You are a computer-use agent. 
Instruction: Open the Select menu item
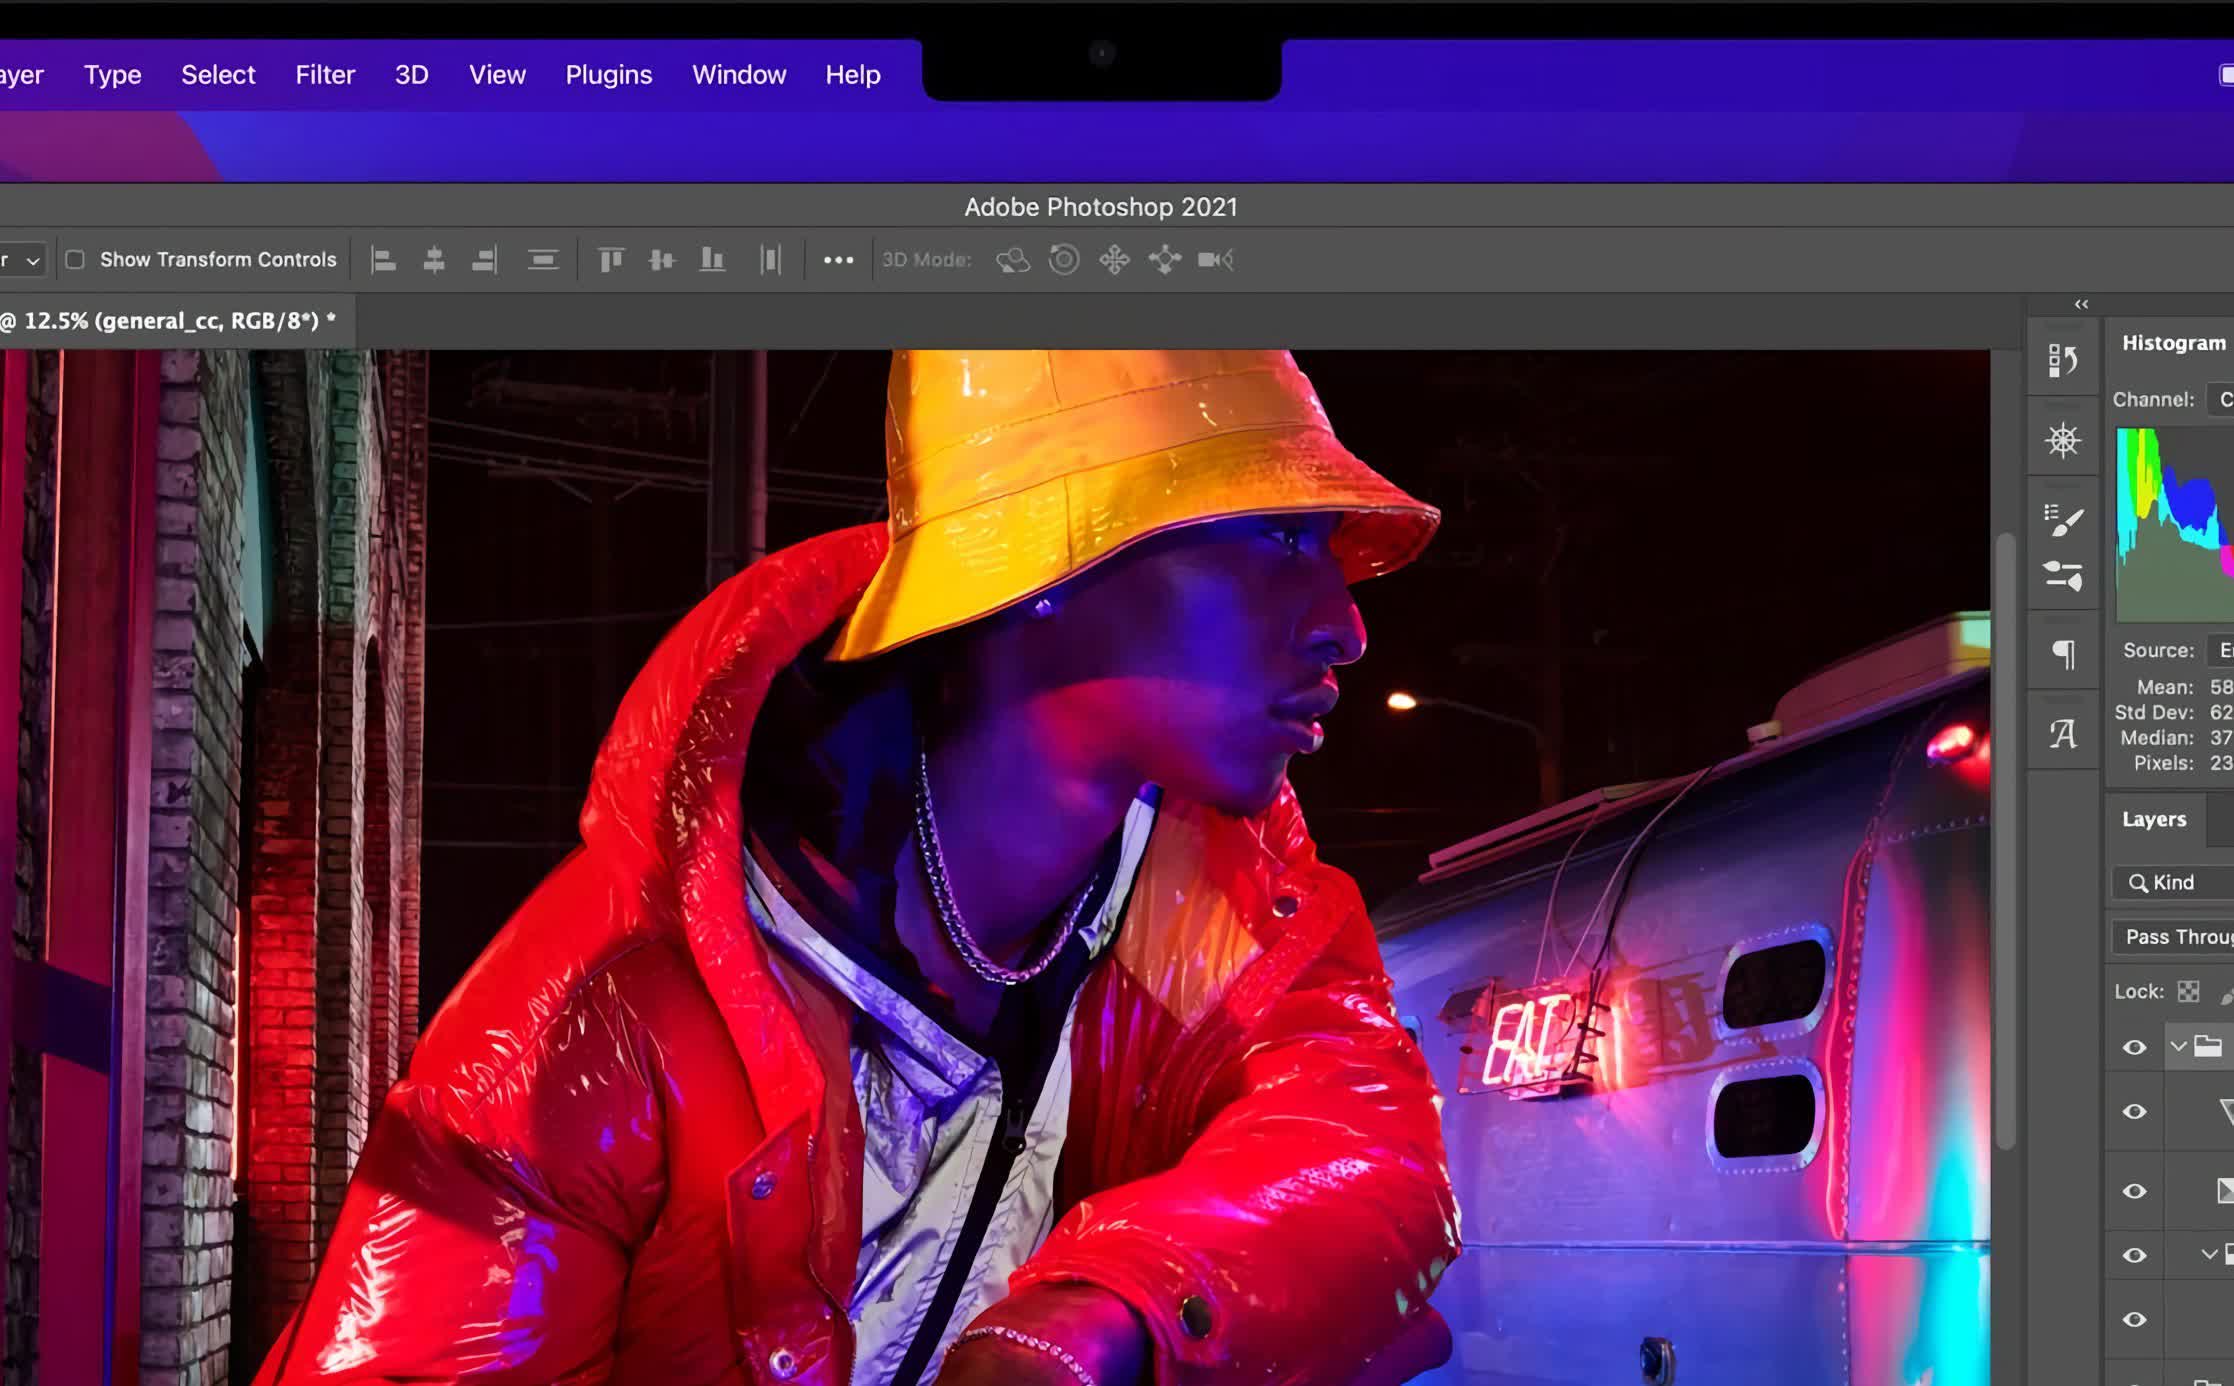(217, 73)
